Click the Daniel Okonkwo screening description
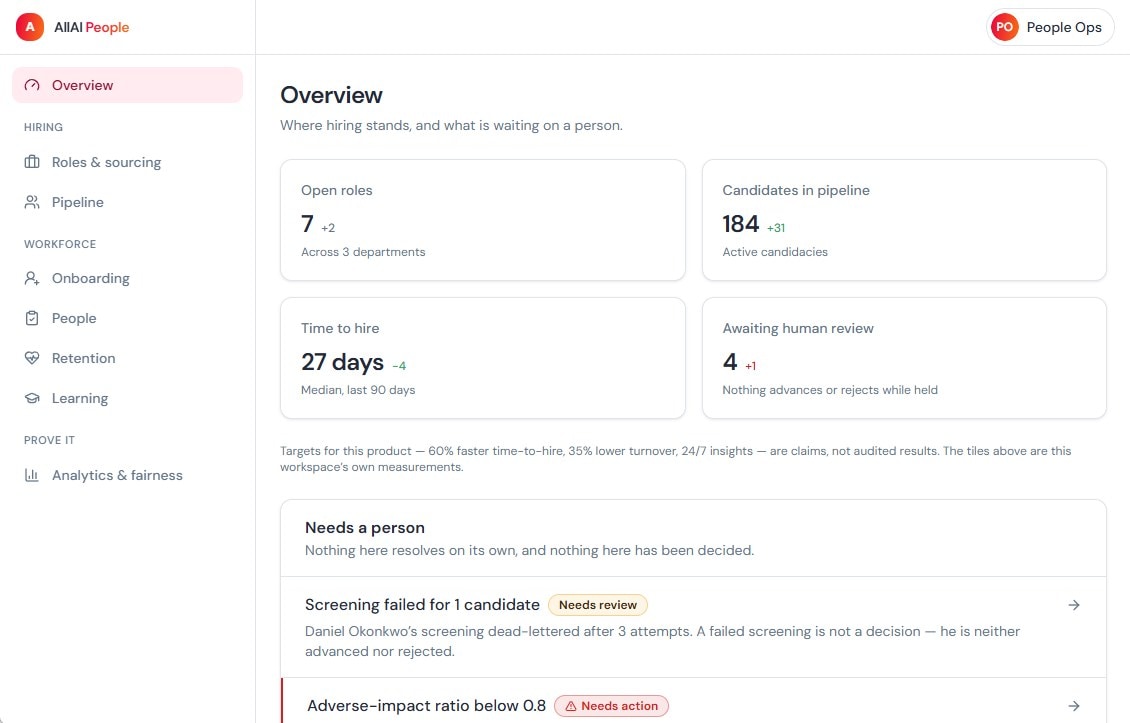 tap(662, 642)
